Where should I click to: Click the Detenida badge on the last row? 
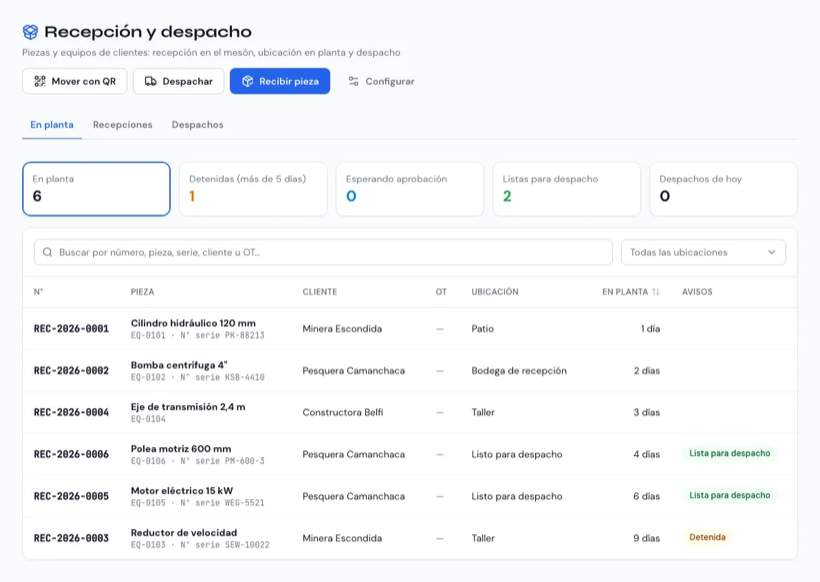[x=707, y=537]
